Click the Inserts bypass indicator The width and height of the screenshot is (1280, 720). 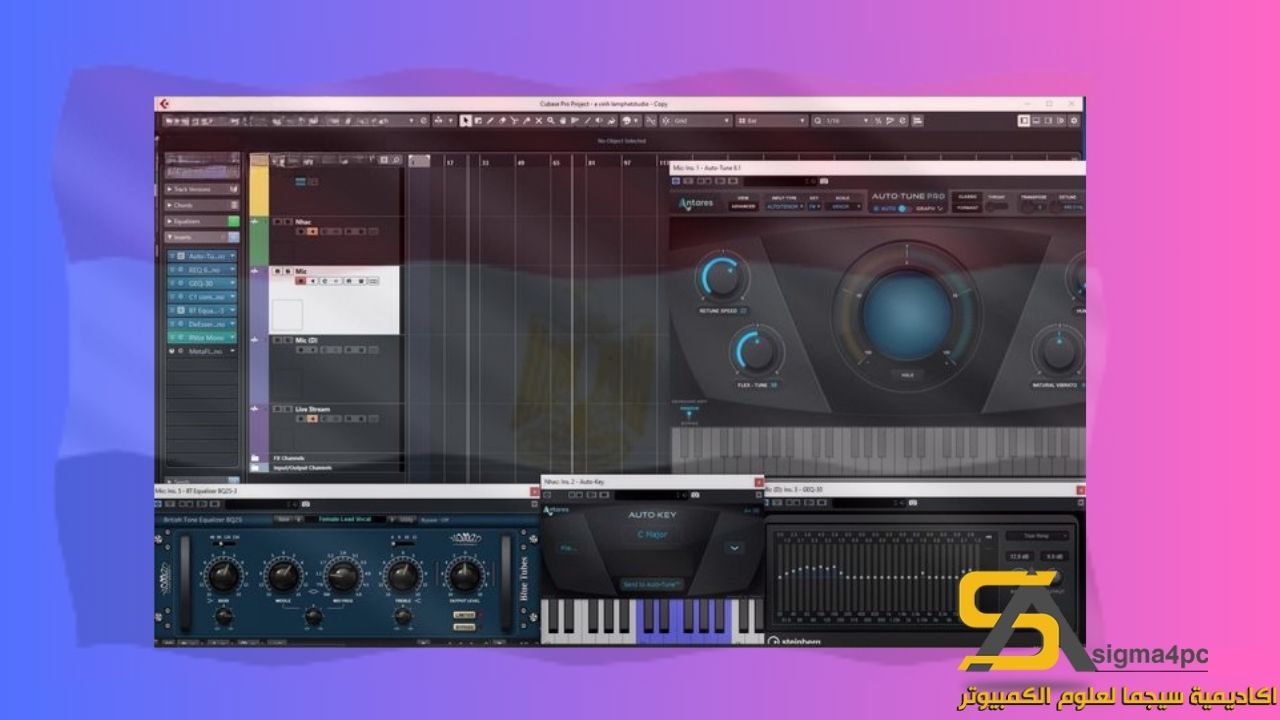pos(234,237)
